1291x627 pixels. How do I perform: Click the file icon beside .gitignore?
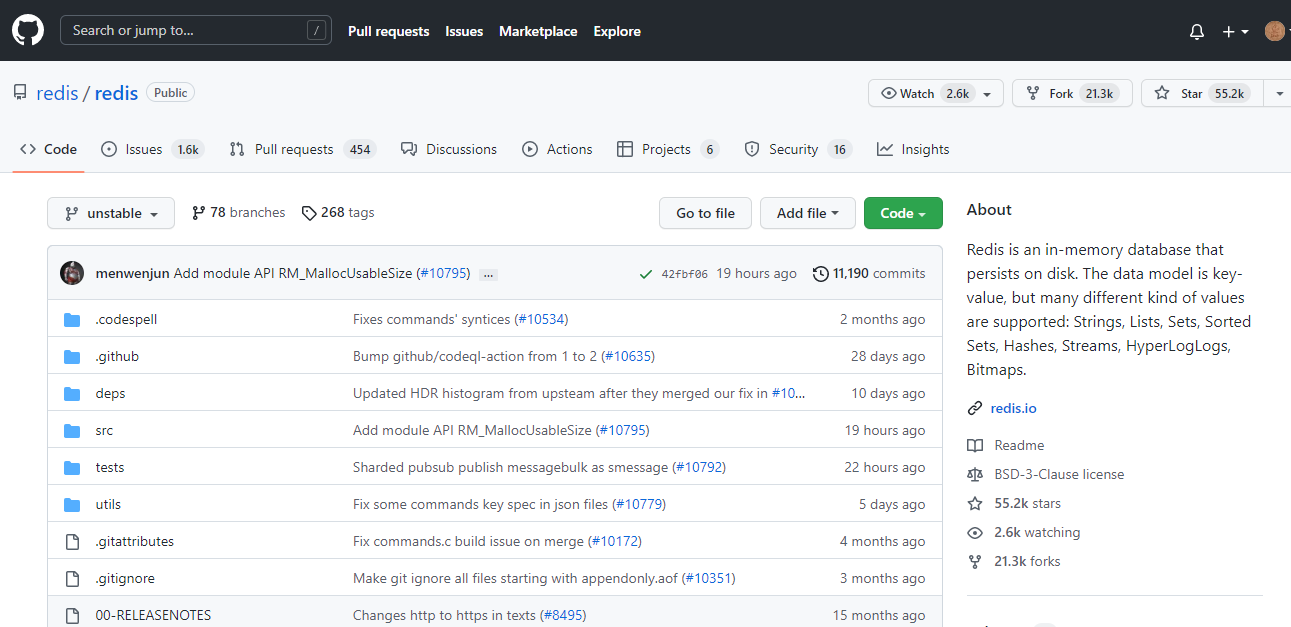tap(72, 578)
